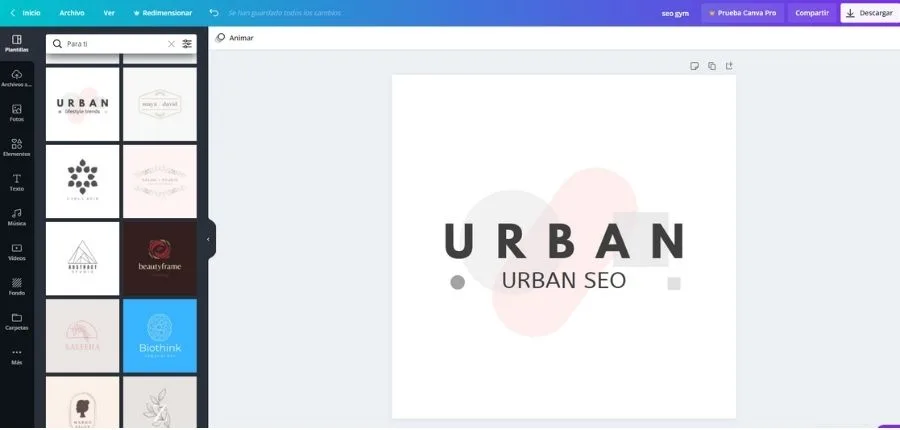Expand the Más options in sidebar
The width and height of the screenshot is (900, 430).
[16, 356]
